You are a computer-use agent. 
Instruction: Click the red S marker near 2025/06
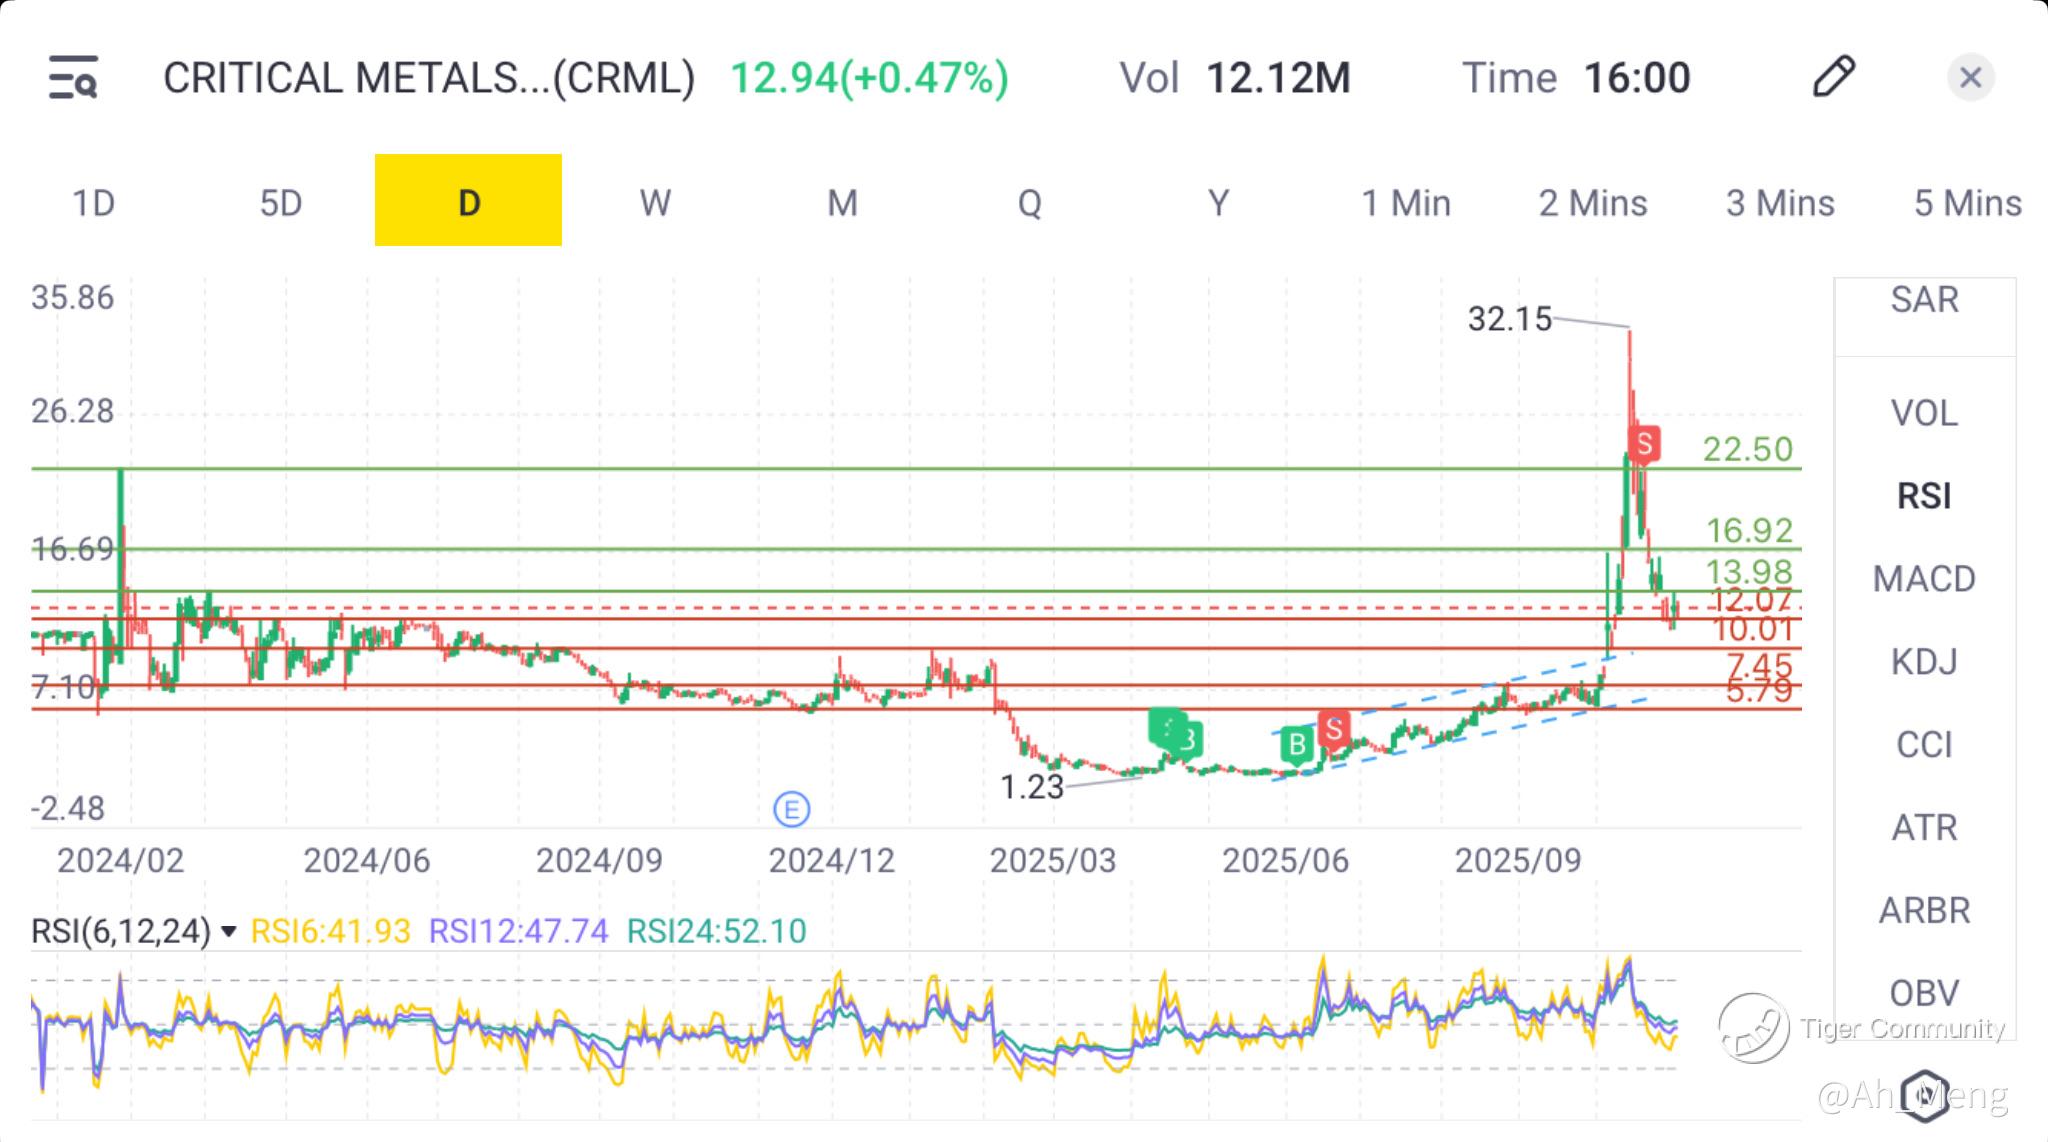1333,730
